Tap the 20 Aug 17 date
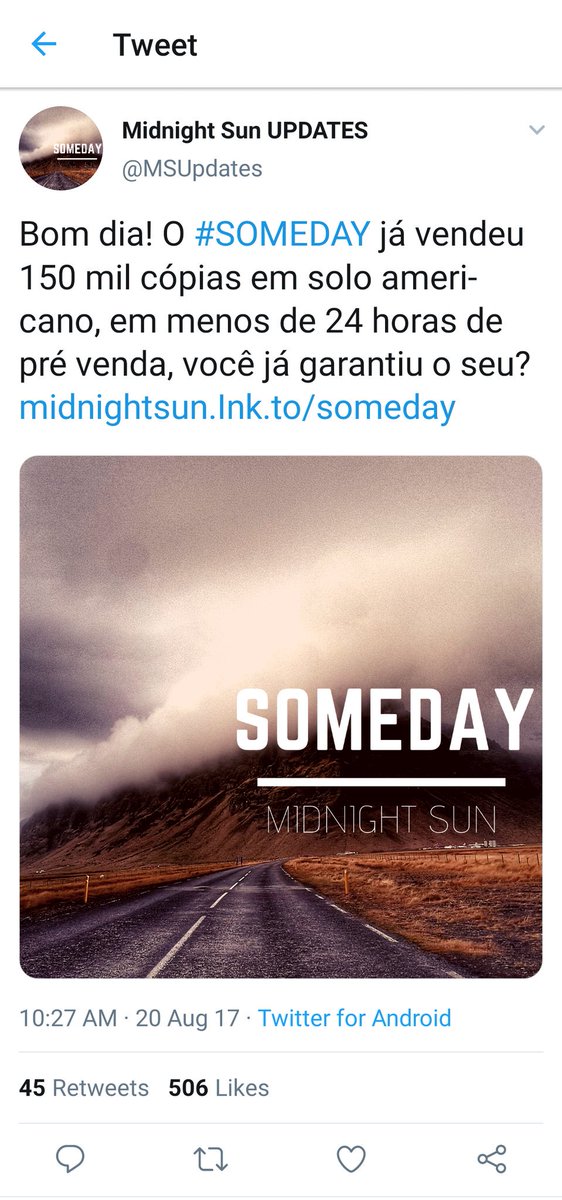The width and height of the screenshot is (562, 1200). pyautogui.click(x=187, y=1018)
